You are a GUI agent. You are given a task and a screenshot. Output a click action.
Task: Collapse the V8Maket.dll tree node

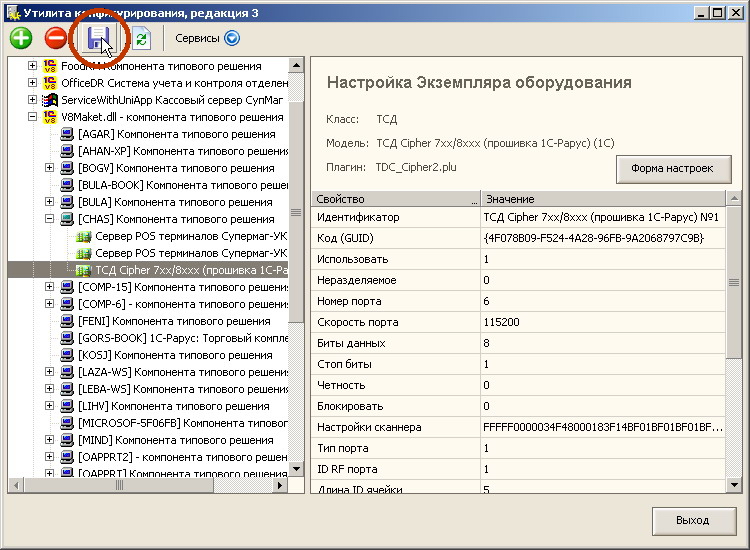point(33,117)
